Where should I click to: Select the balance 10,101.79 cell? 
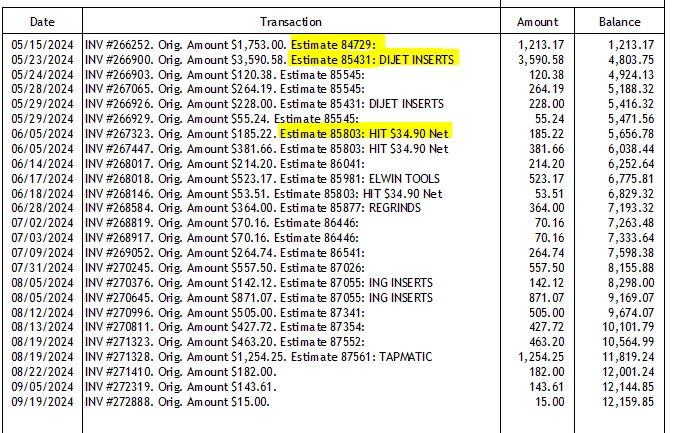[x=628, y=327]
